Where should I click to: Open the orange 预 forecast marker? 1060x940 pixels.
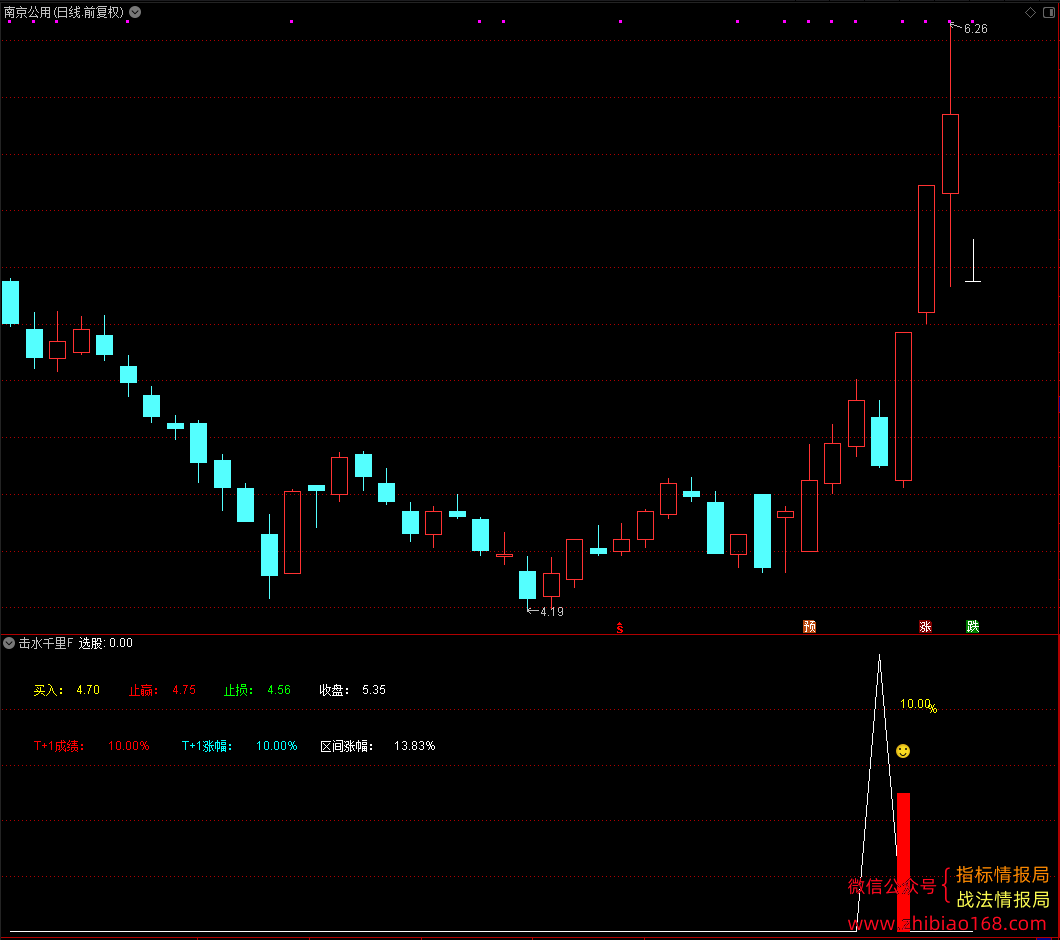[809, 626]
